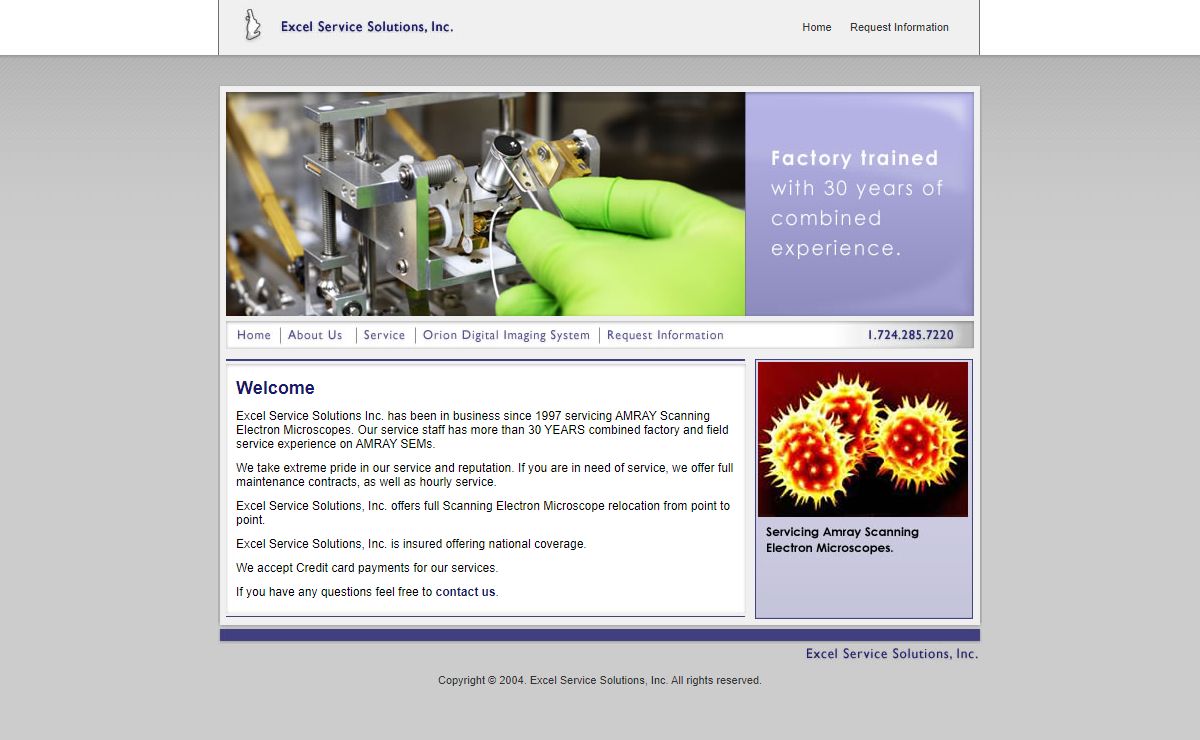Go to Home in the top header

tap(817, 27)
